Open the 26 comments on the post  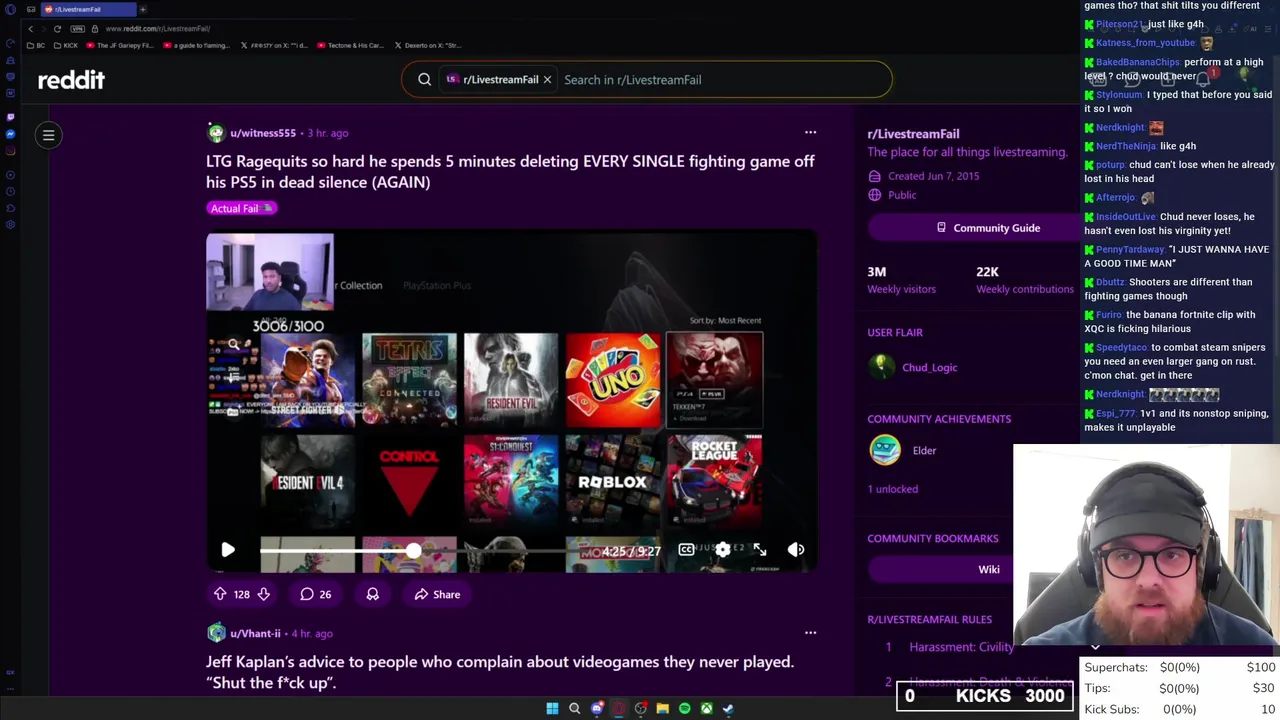click(x=316, y=594)
